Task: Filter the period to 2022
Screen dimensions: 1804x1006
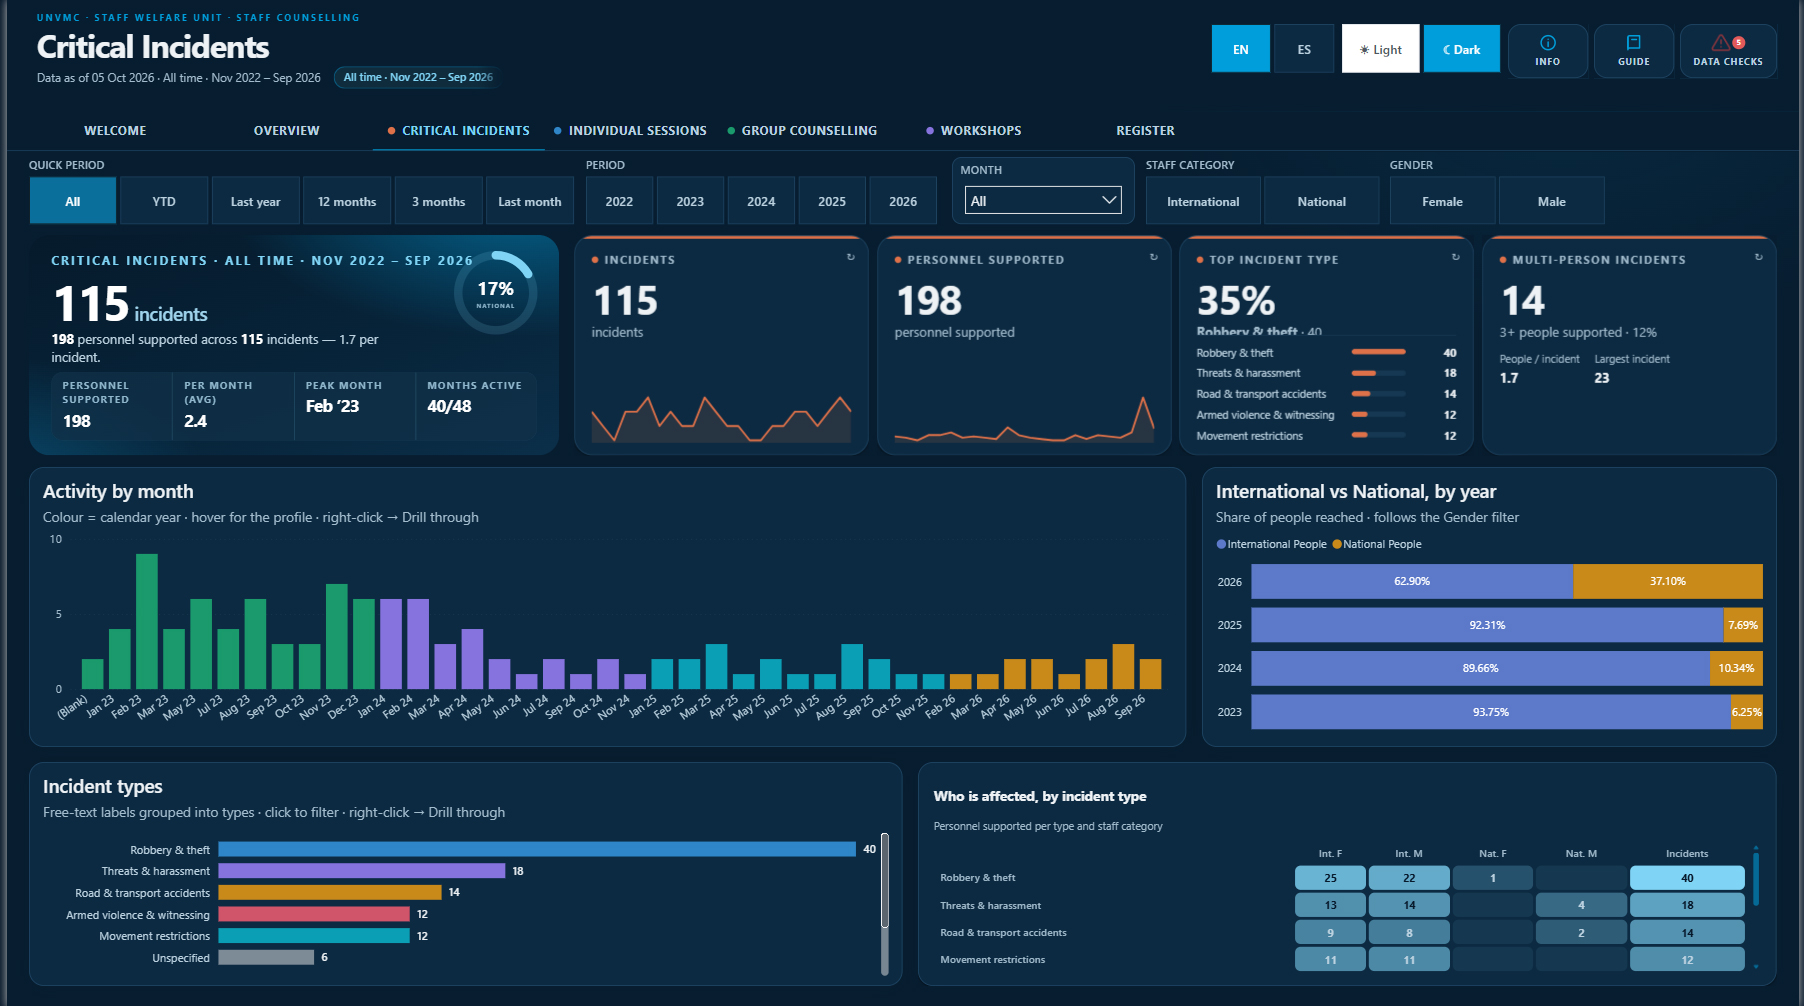Action: [619, 201]
